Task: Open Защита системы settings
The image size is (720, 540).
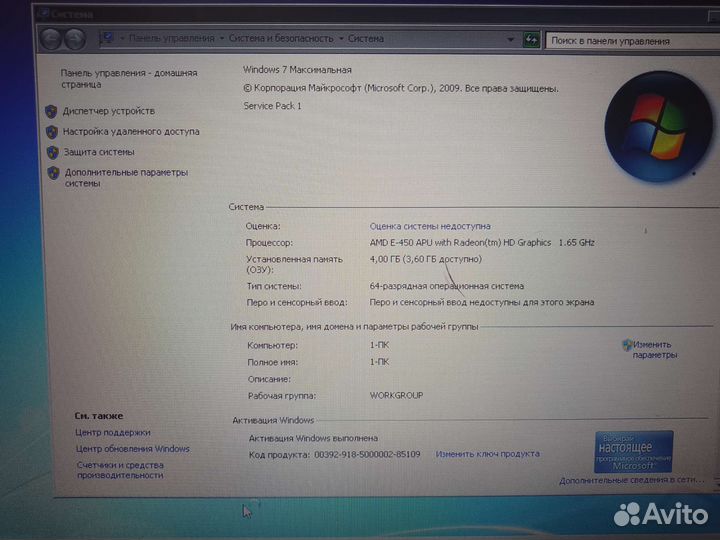Action: click(x=99, y=152)
